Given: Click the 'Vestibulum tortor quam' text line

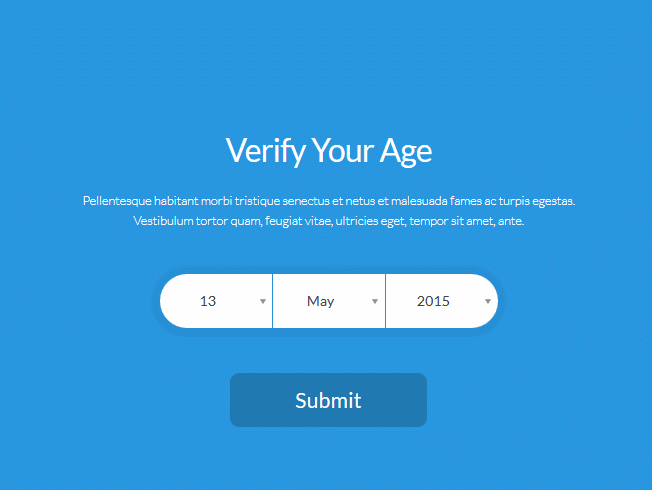Looking at the screenshot, I should pos(328,221).
